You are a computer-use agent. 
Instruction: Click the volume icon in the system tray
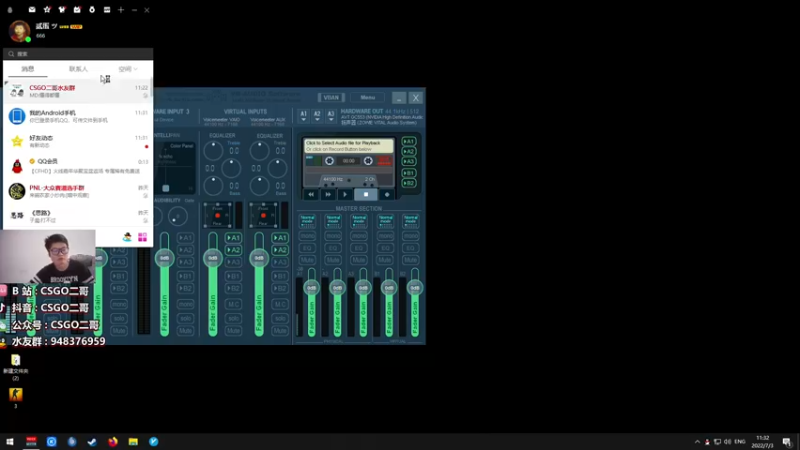point(728,442)
